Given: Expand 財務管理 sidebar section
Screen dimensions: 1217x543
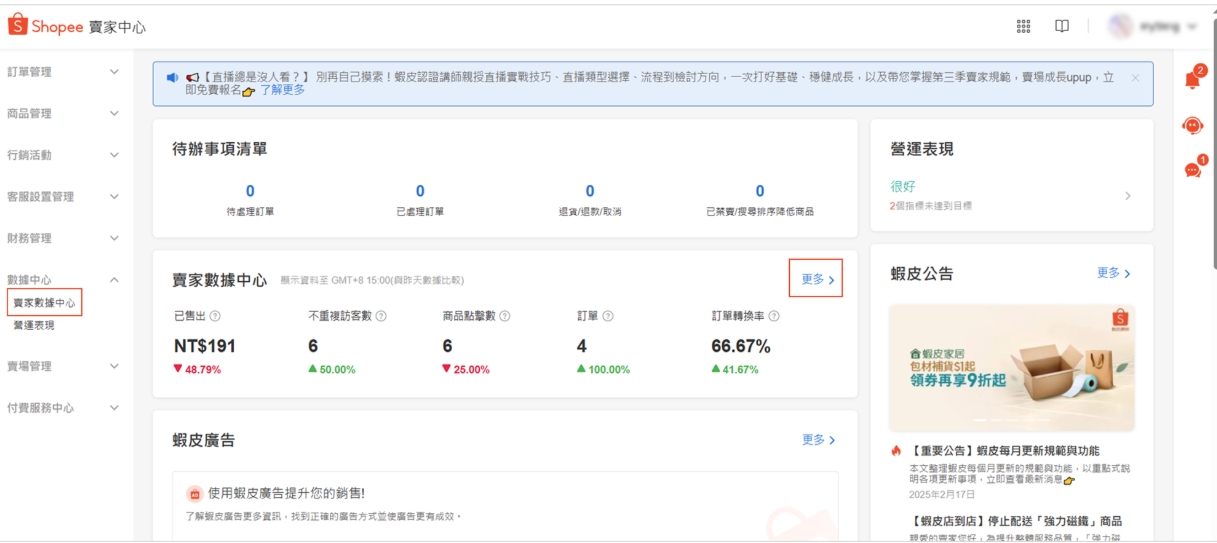Looking at the screenshot, I should coord(67,238).
